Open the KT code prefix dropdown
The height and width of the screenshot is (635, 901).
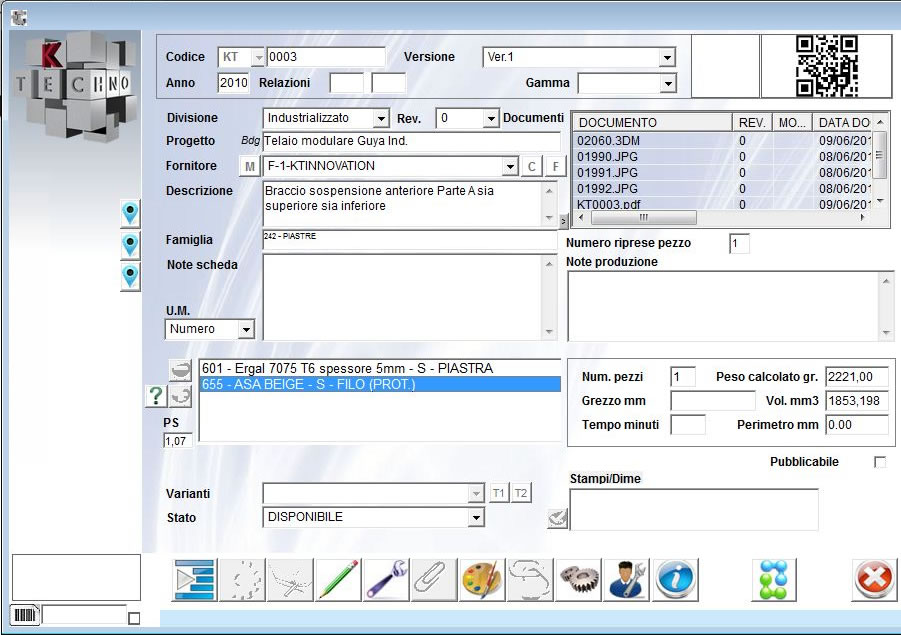pyautogui.click(x=258, y=57)
